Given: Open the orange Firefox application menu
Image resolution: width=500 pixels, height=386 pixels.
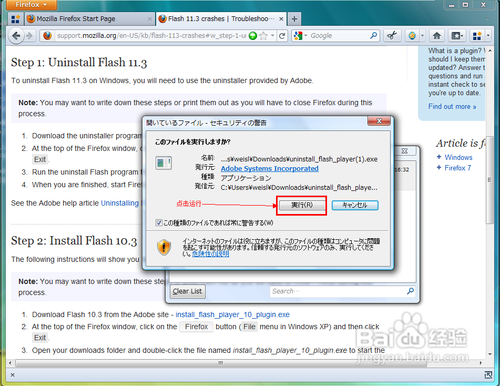Looking at the screenshot, I should pos(31,5).
